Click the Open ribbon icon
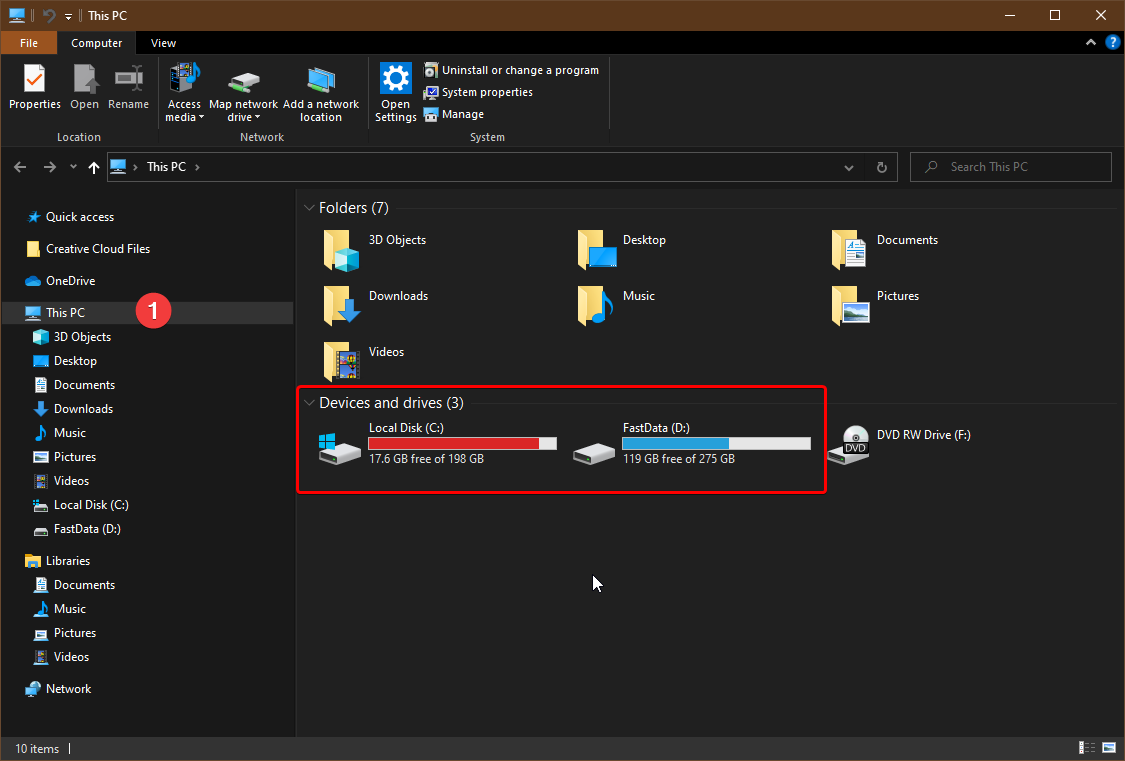1125x761 pixels. pyautogui.click(x=85, y=87)
